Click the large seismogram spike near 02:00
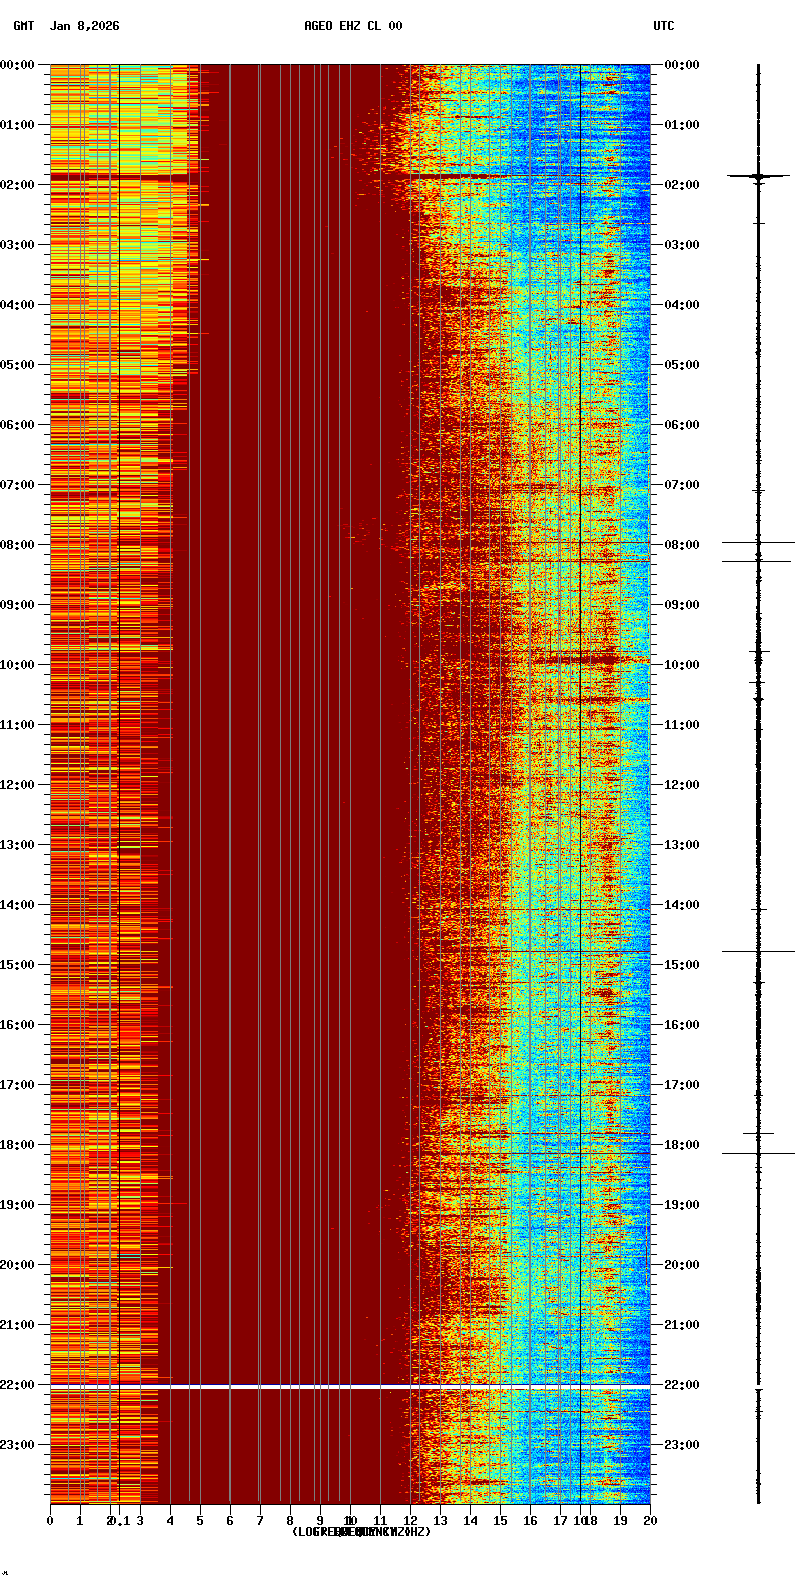The height and width of the screenshot is (1584, 802). [758, 176]
